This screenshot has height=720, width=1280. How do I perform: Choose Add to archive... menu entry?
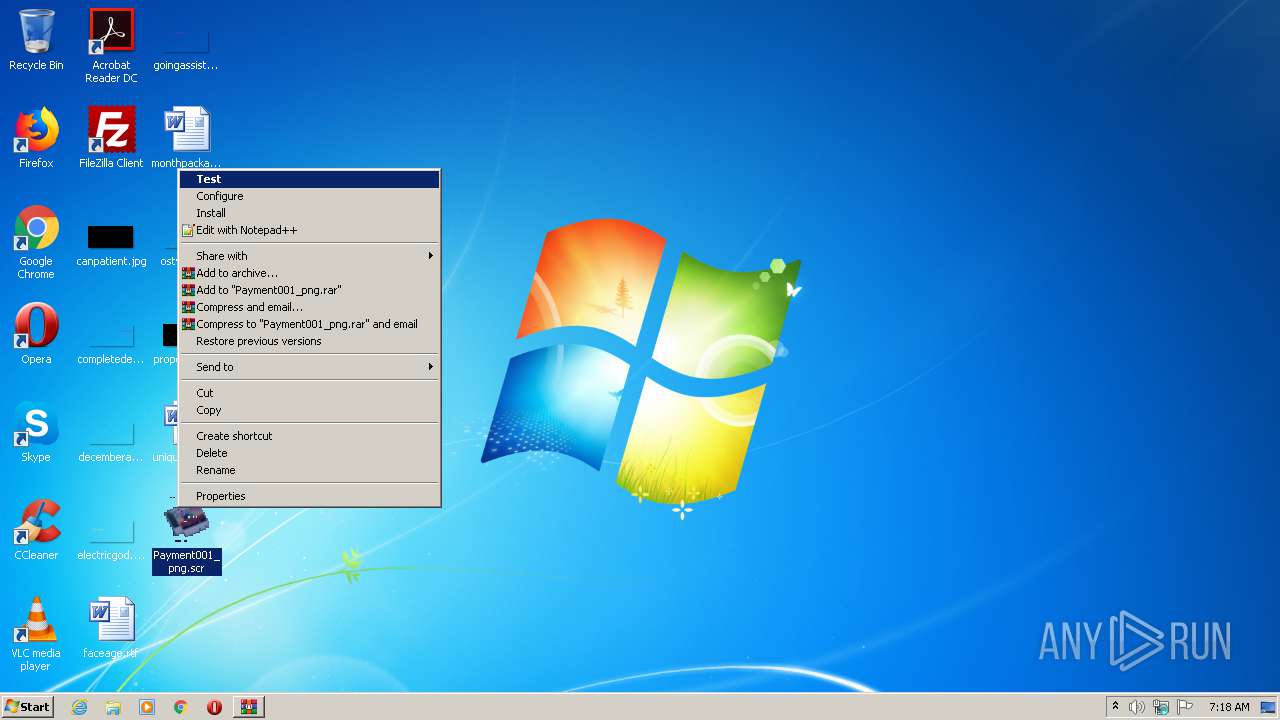click(310, 273)
